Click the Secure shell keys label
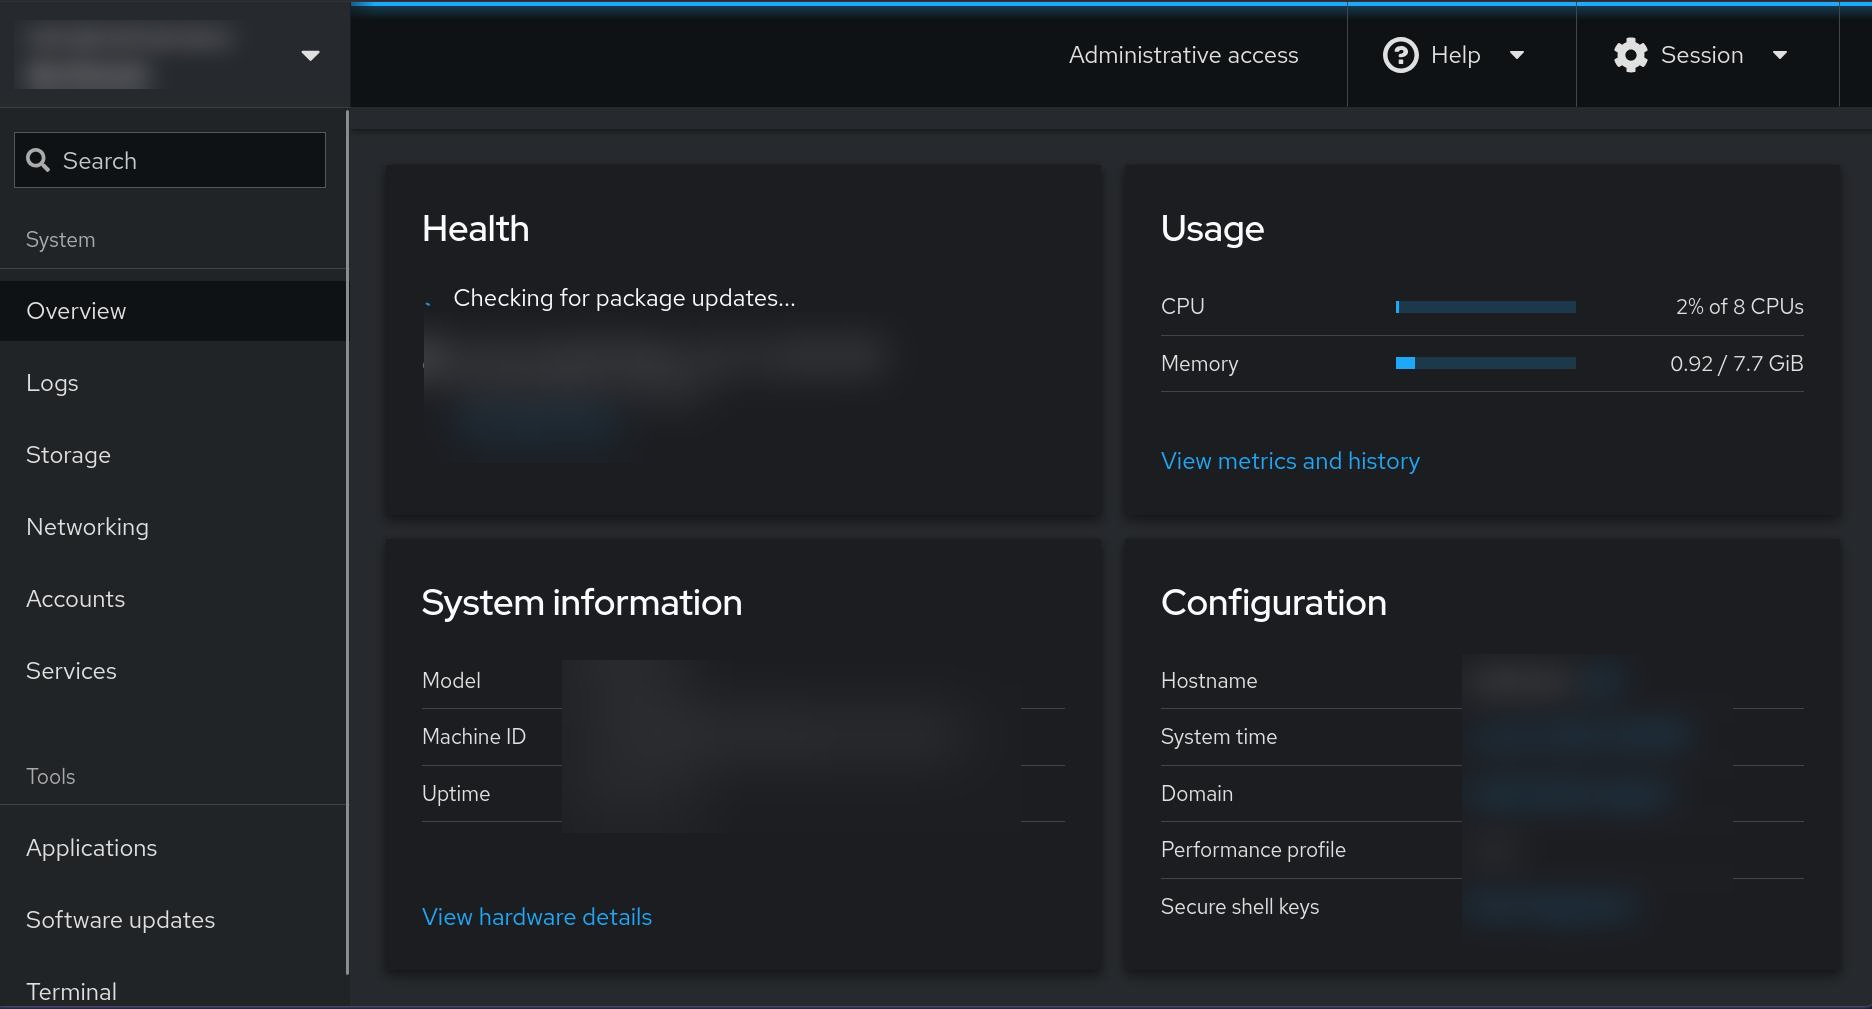 coord(1240,907)
